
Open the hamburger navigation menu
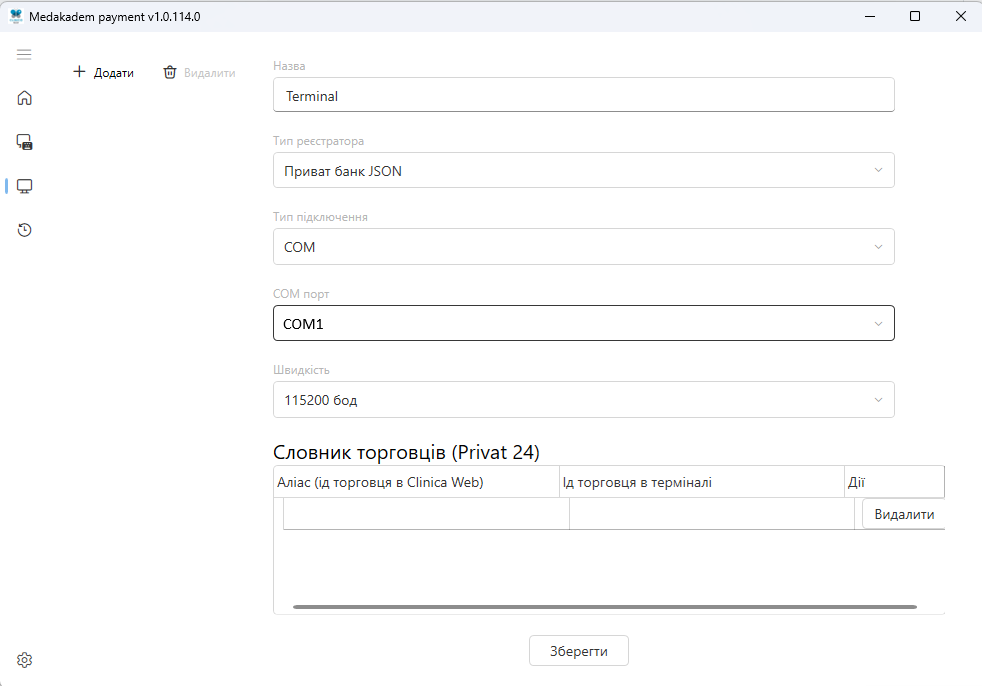coord(24,55)
